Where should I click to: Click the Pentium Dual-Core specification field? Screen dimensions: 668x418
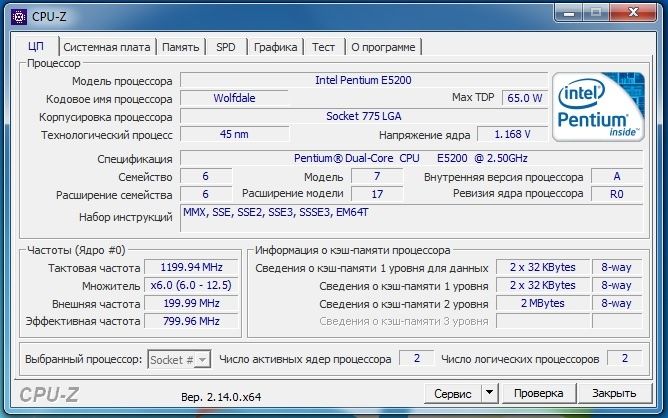(x=411, y=158)
